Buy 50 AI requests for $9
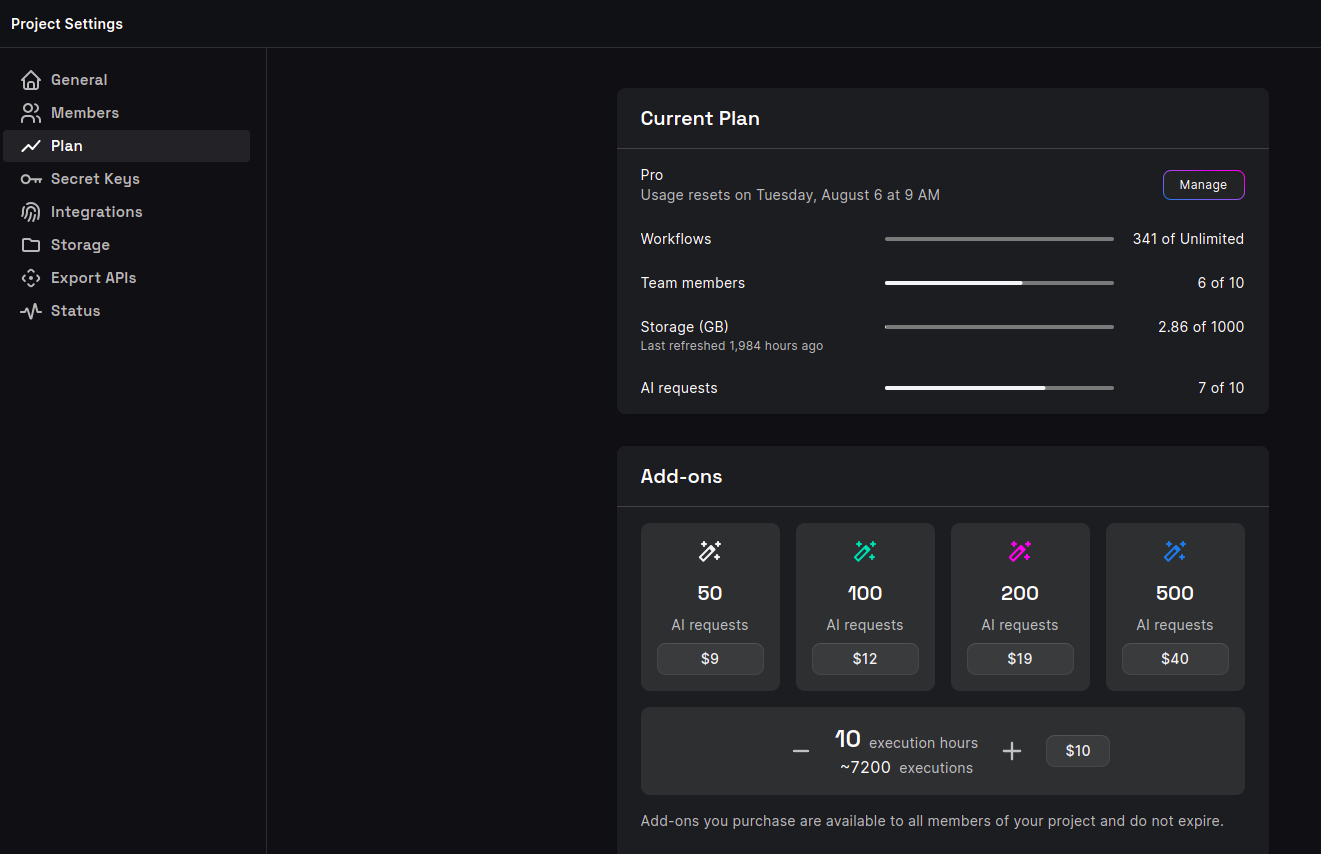 (x=710, y=659)
